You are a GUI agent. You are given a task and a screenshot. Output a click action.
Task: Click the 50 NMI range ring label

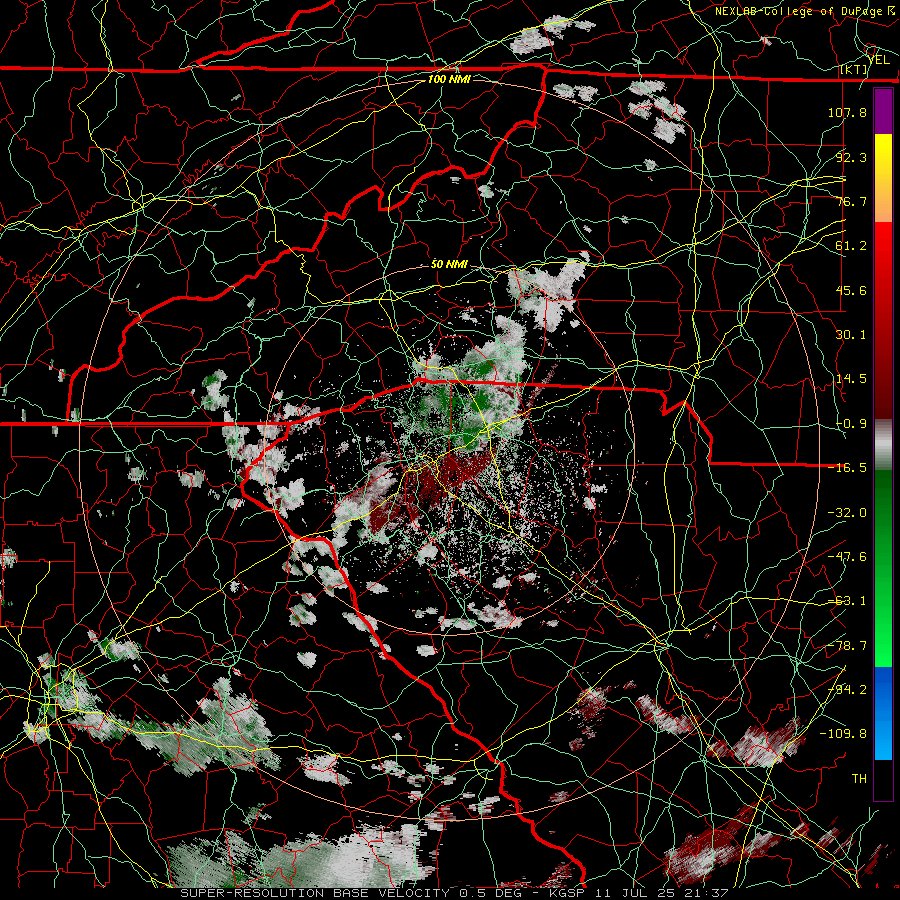coord(449,264)
